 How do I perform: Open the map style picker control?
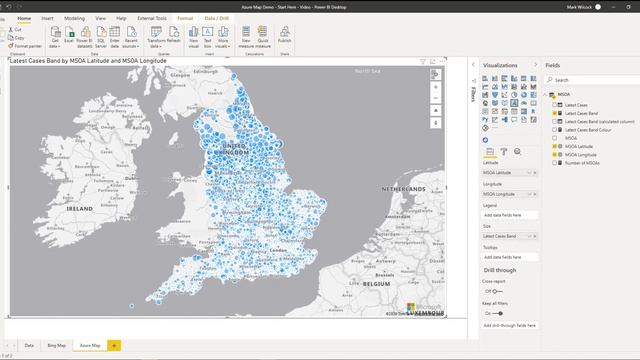click(436, 75)
